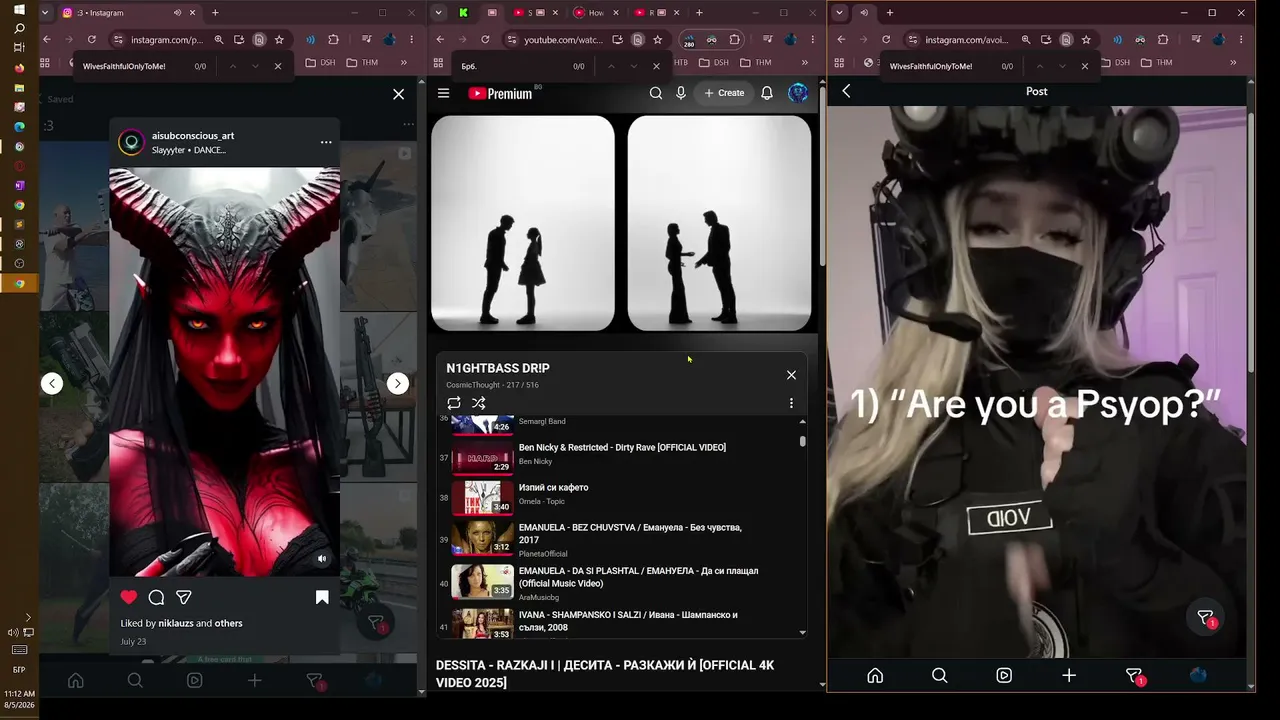Switch to the Kick tab in YouTube window
1280x720 pixels.
pos(464,13)
